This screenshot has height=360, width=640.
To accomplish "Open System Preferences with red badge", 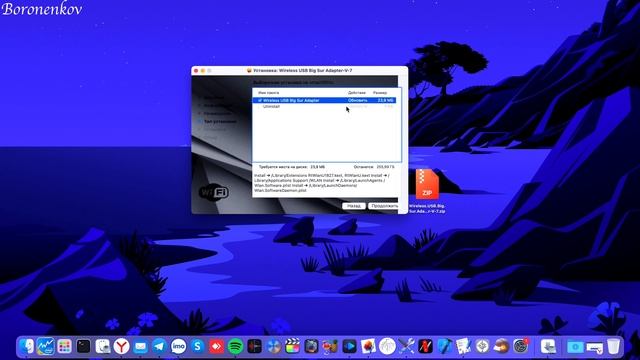I will click(x=521, y=346).
